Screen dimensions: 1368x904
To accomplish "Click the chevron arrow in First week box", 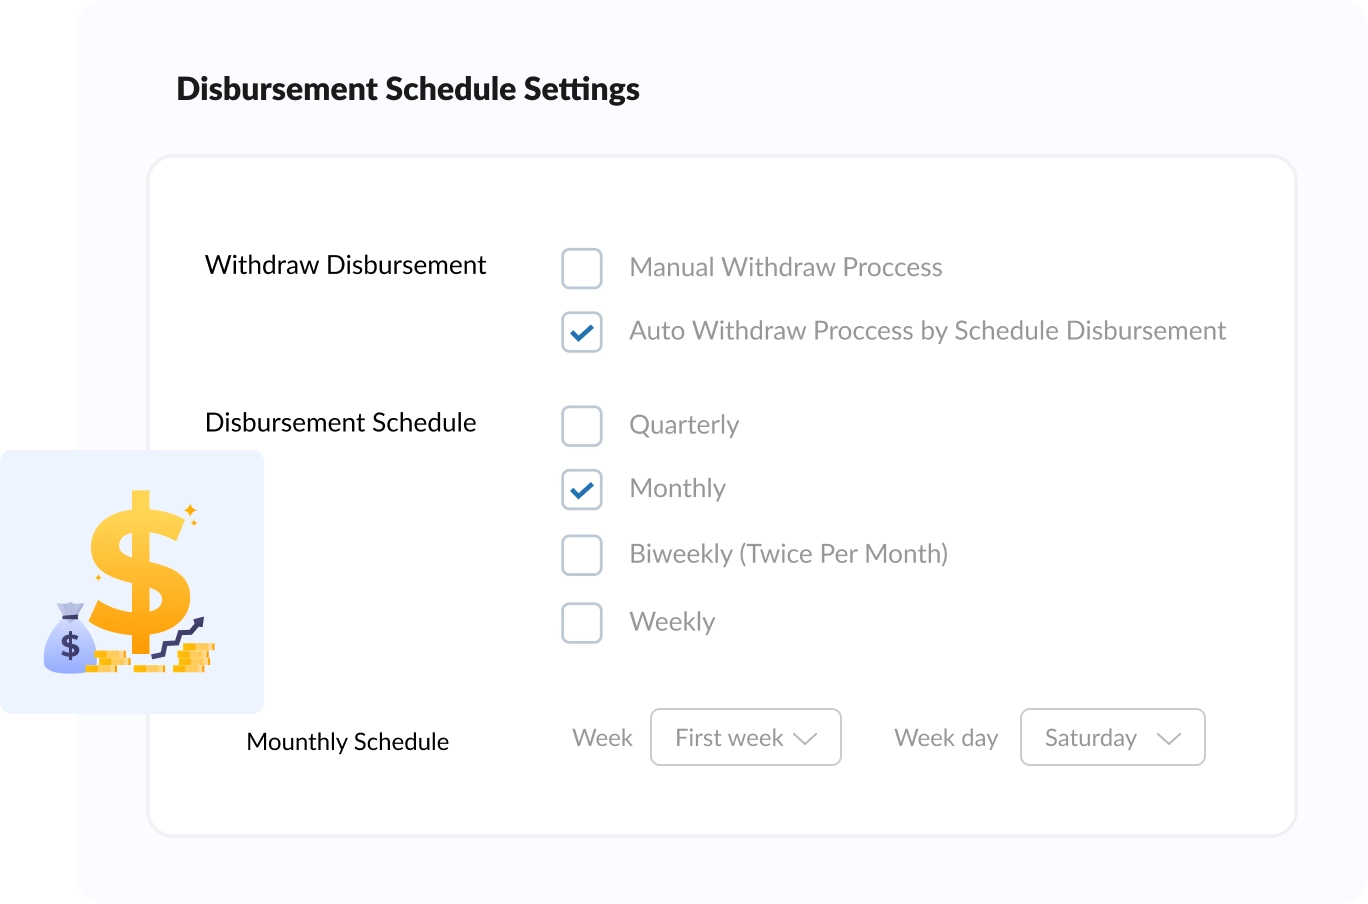I will coord(805,738).
